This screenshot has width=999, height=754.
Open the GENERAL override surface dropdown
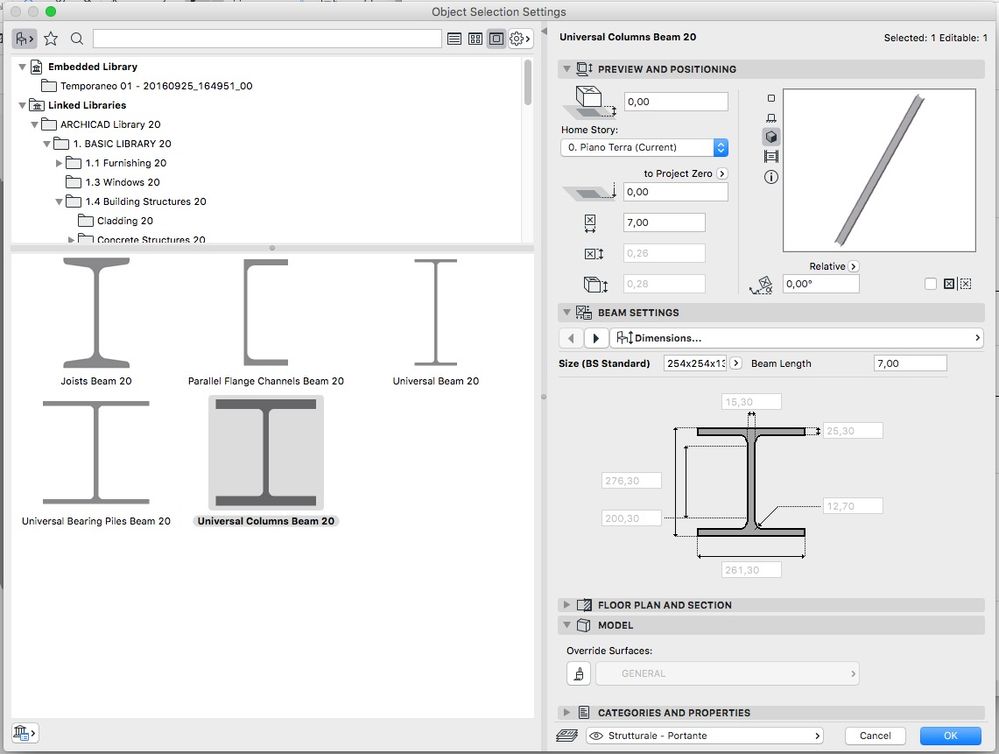pos(727,674)
